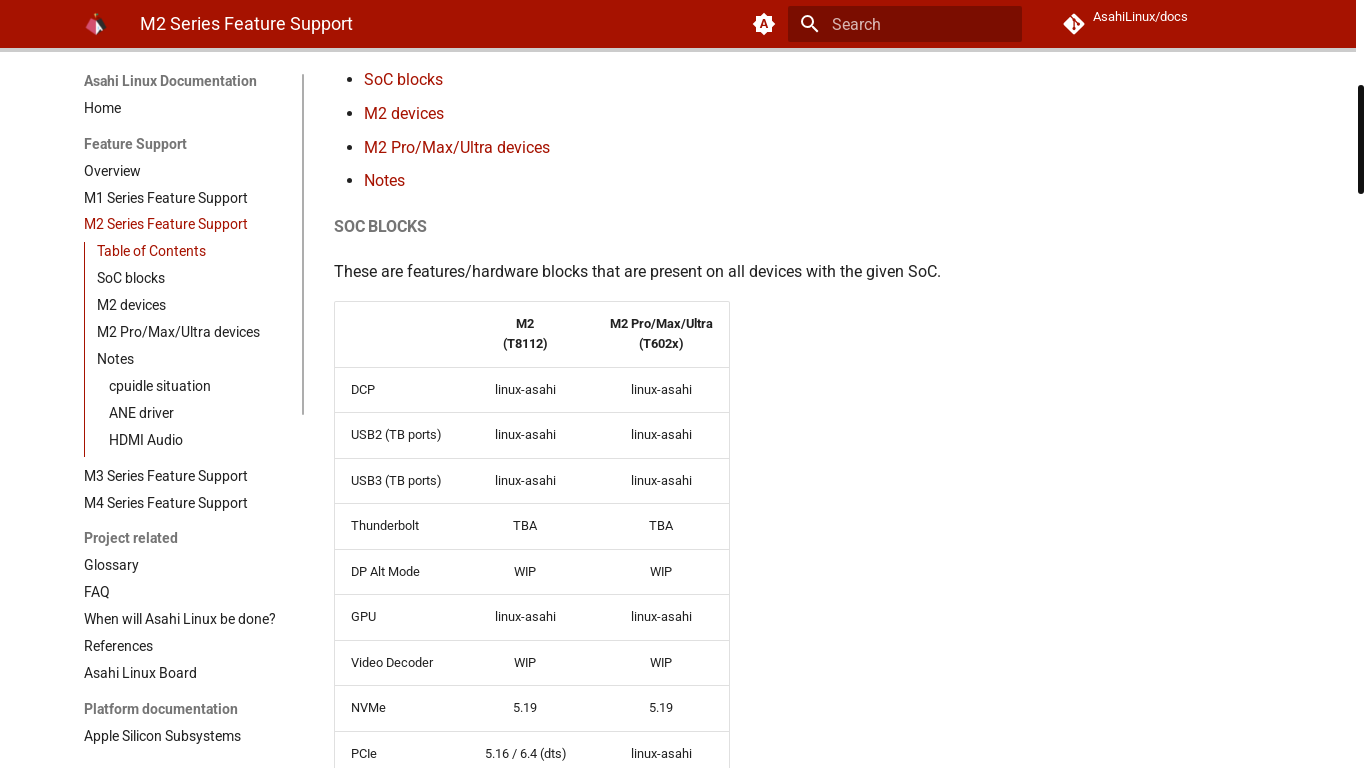Click the search magnifier icon
This screenshot has width=1366, height=768.
click(x=810, y=24)
